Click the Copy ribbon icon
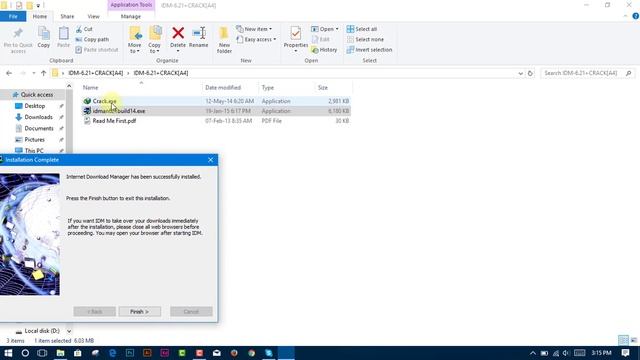This screenshot has width=640, height=360. pos(44,38)
